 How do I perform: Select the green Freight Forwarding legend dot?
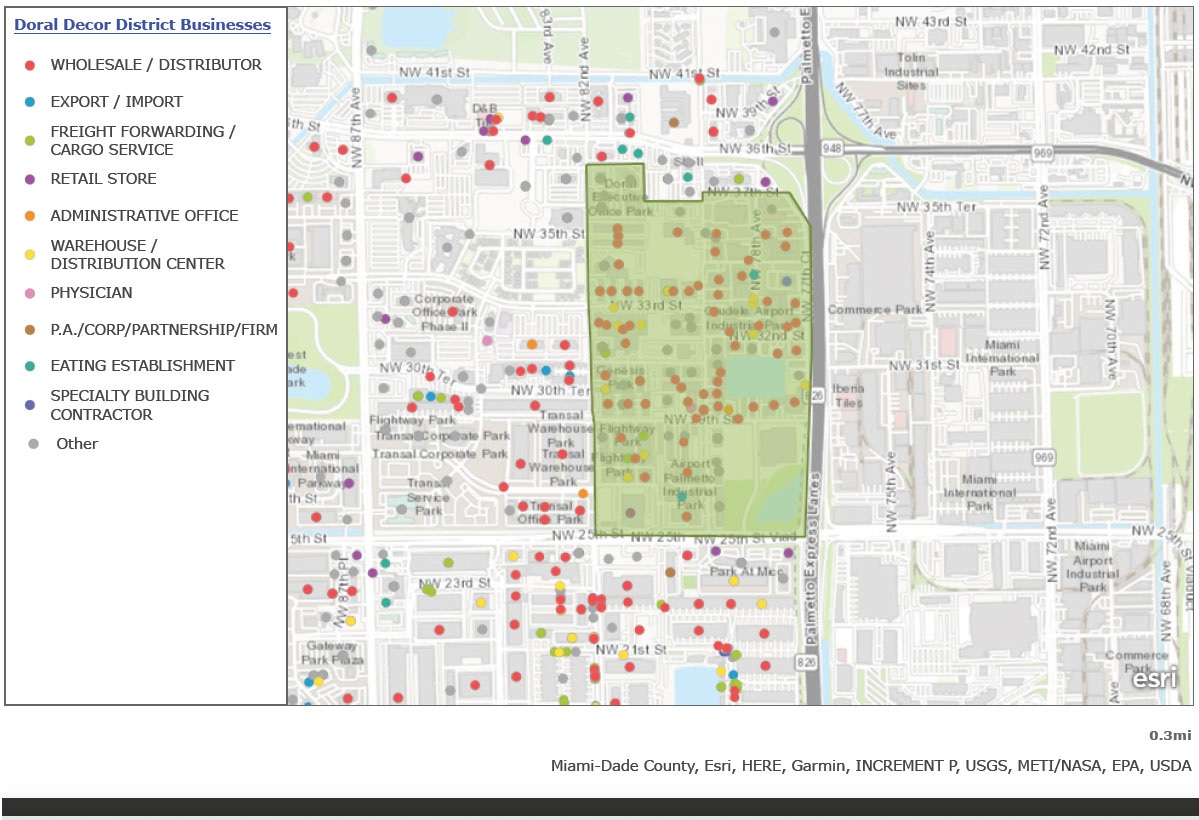pyautogui.click(x=30, y=141)
